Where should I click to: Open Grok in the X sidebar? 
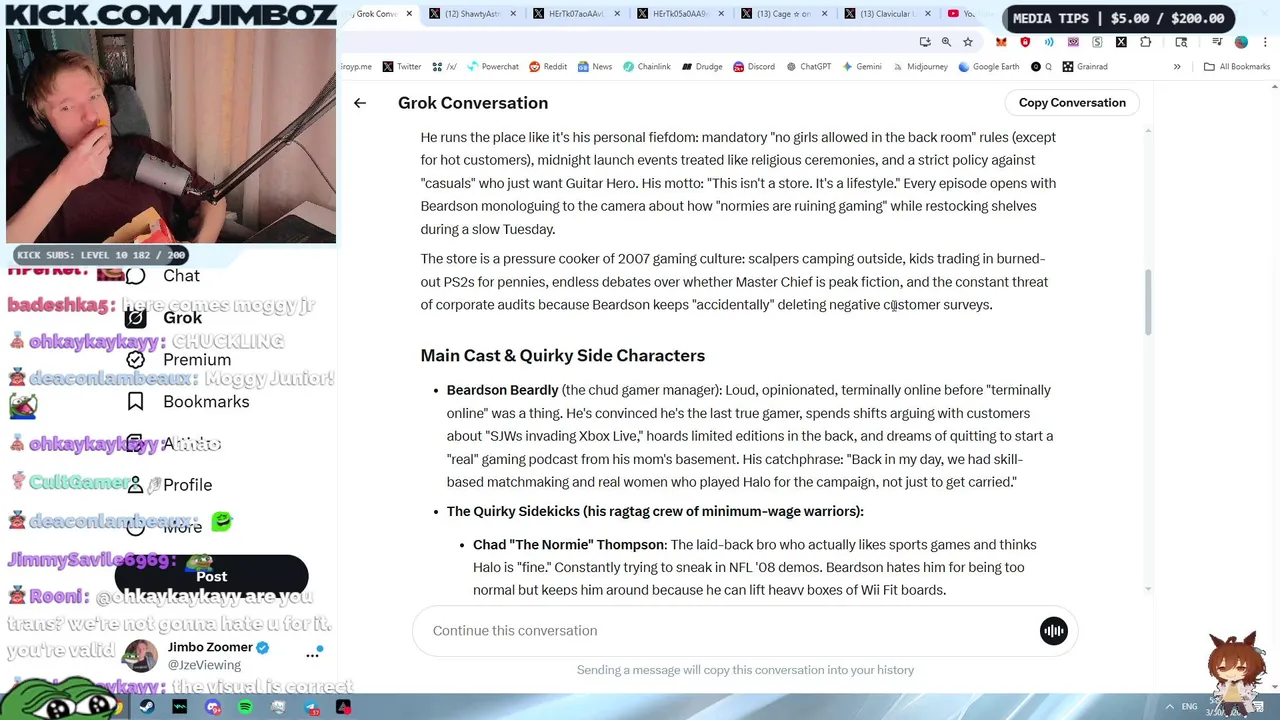(x=164, y=318)
